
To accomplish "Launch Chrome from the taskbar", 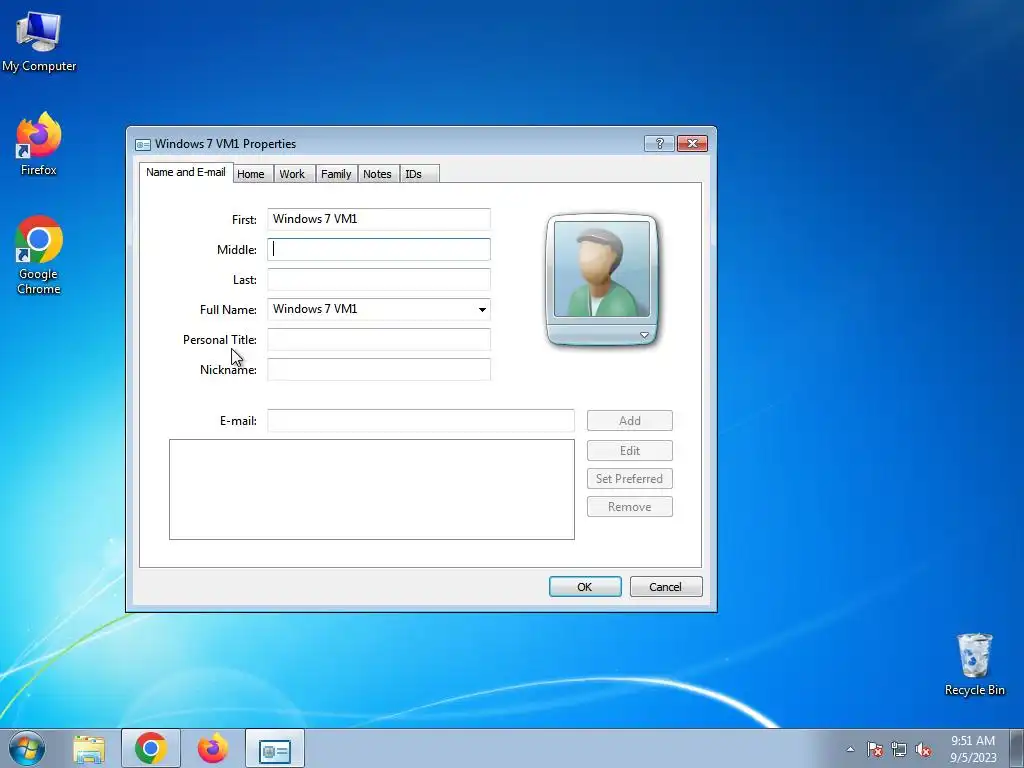I will click(151, 748).
